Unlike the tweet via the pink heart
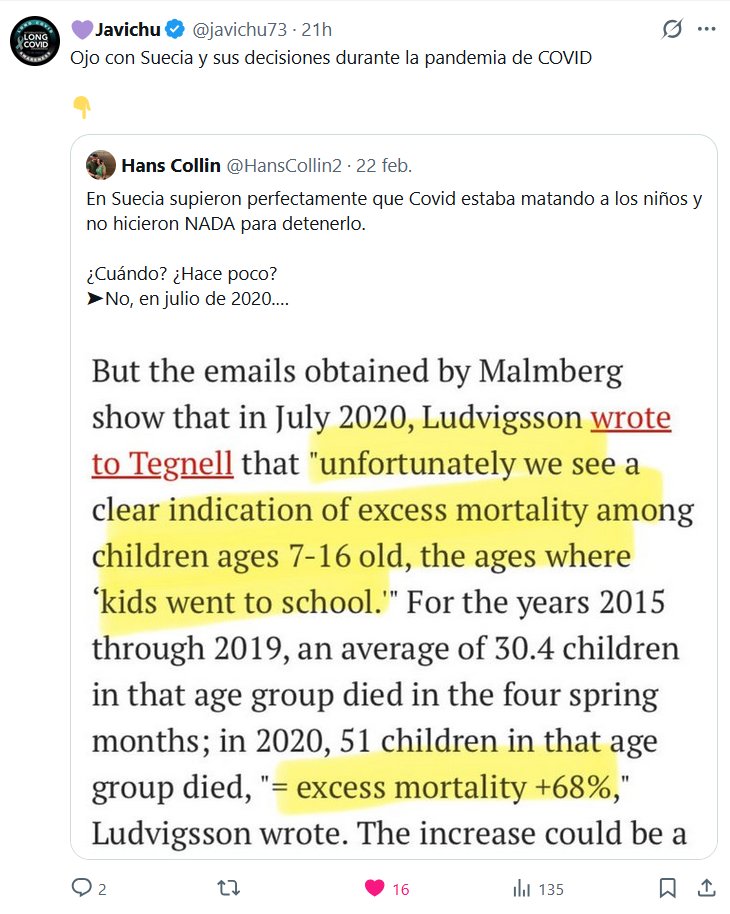The width and height of the screenshot is (730, 914). (375, 887)
